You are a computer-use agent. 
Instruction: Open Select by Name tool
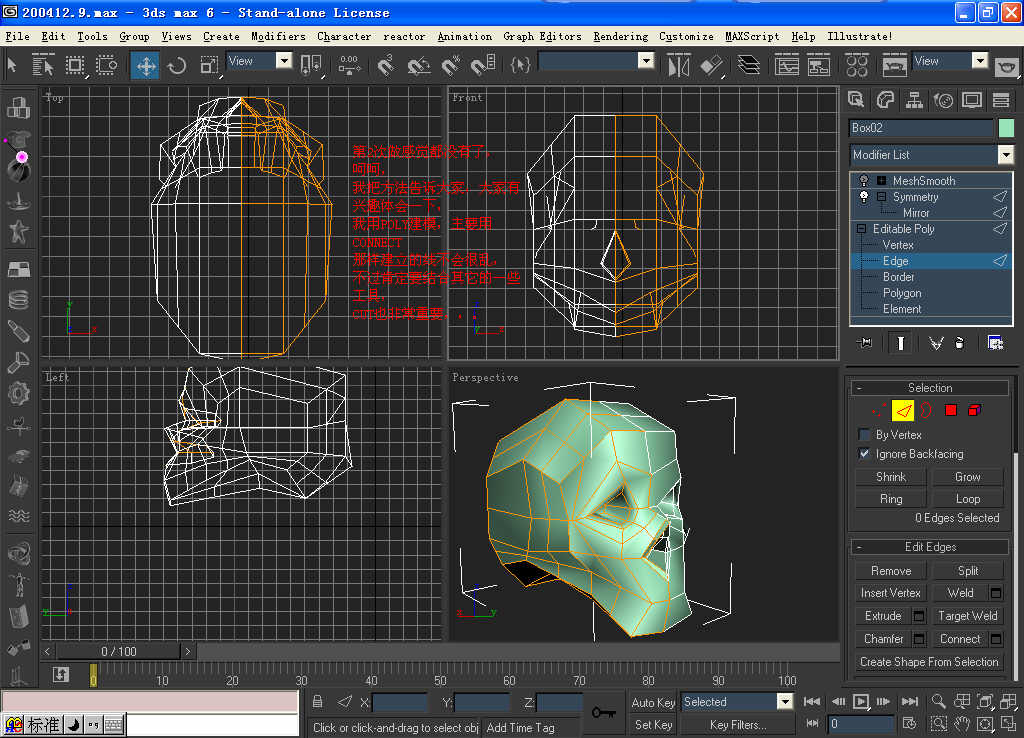[x=43, y=66]
